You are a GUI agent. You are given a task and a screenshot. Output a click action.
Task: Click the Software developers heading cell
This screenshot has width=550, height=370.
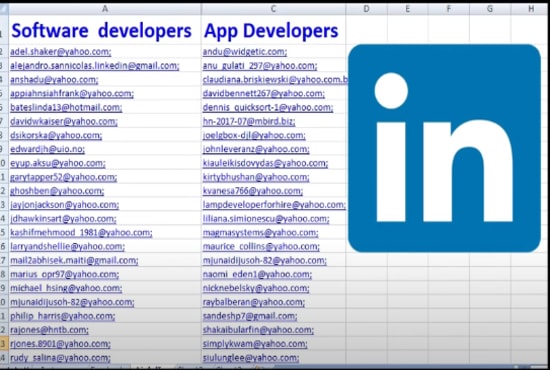(x=101, y=31)
